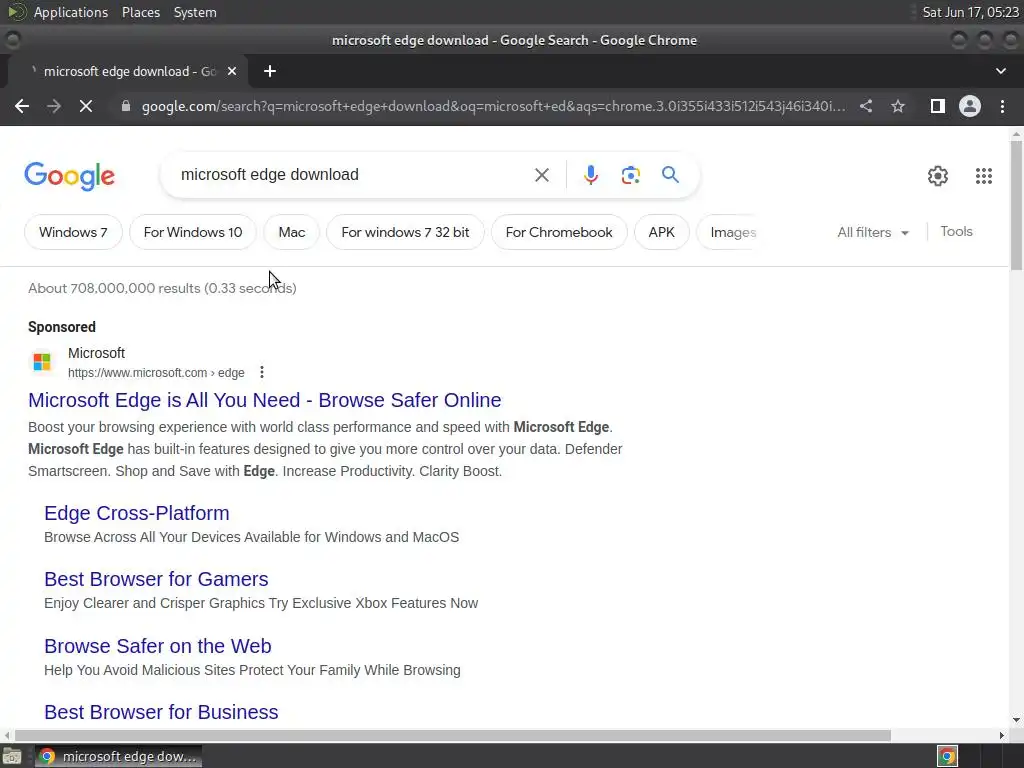Search by image with the Lens icon
The width and height of the screenshot is (1024, 768).
coord(630,175)
